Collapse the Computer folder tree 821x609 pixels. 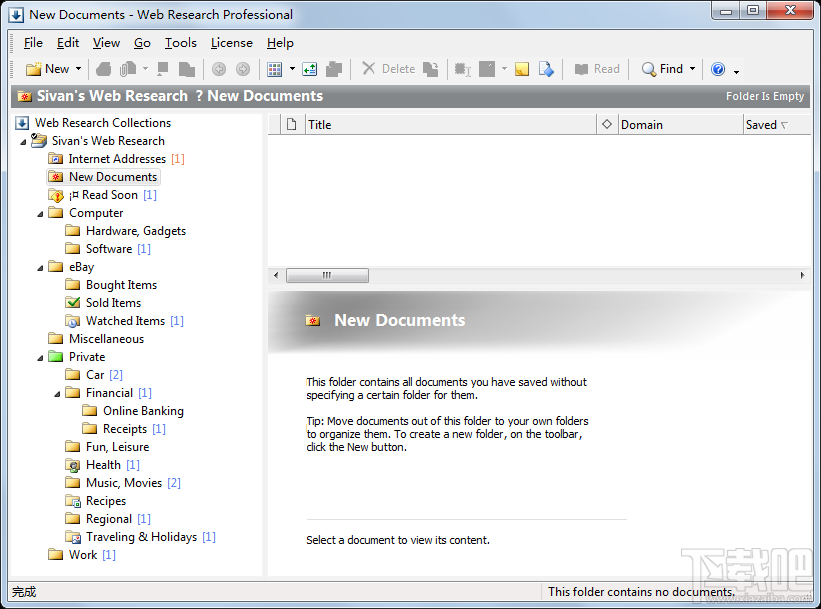tap(39, 212)
